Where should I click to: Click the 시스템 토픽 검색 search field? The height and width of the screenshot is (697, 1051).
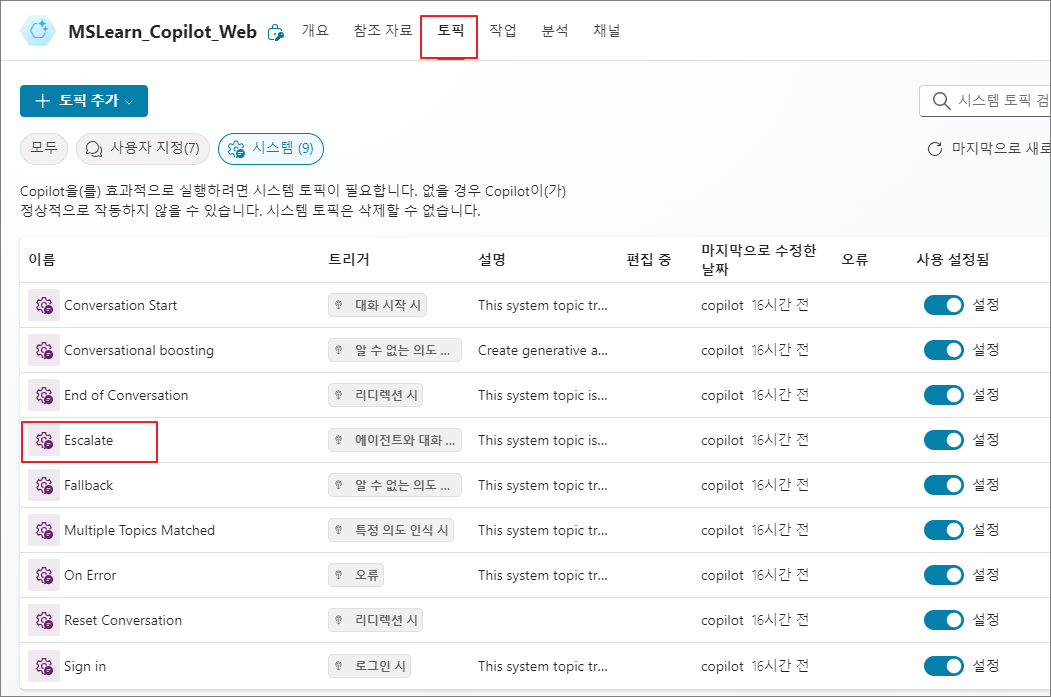[985, 101]
